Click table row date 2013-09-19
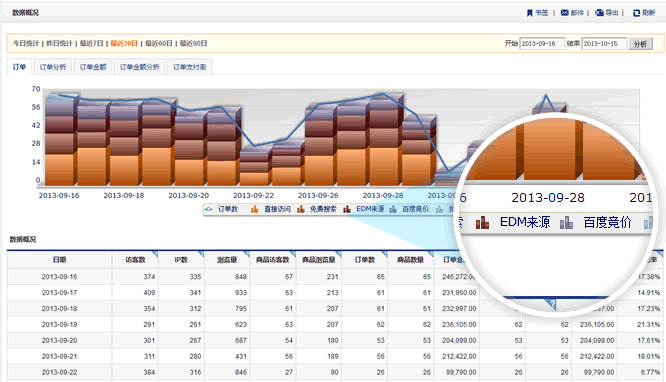The image size is (666, 382). click(59, 325)
